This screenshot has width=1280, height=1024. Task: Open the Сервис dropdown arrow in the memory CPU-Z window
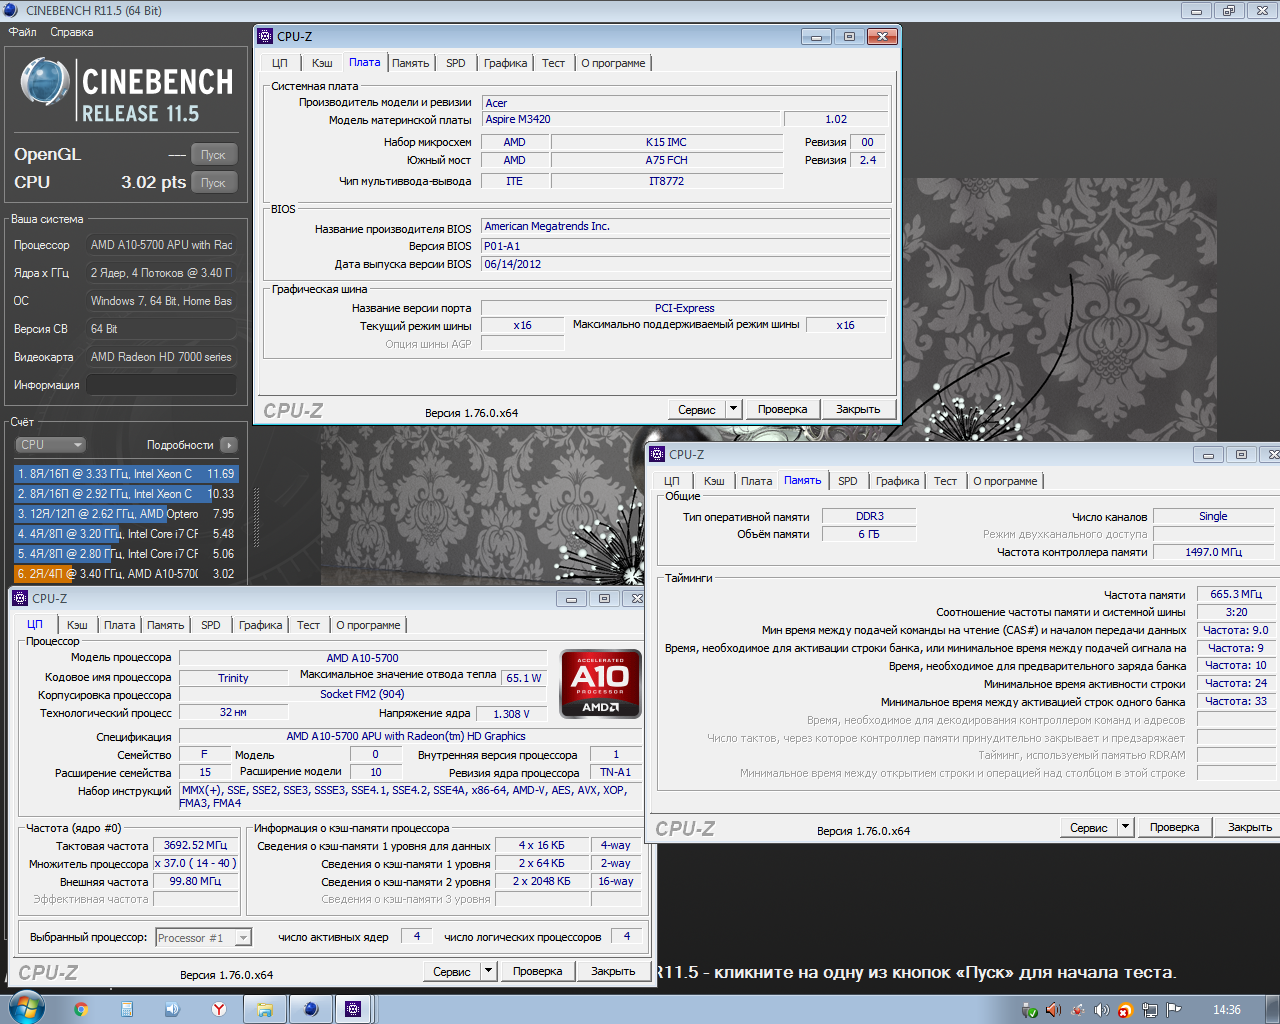(1125, 827)
